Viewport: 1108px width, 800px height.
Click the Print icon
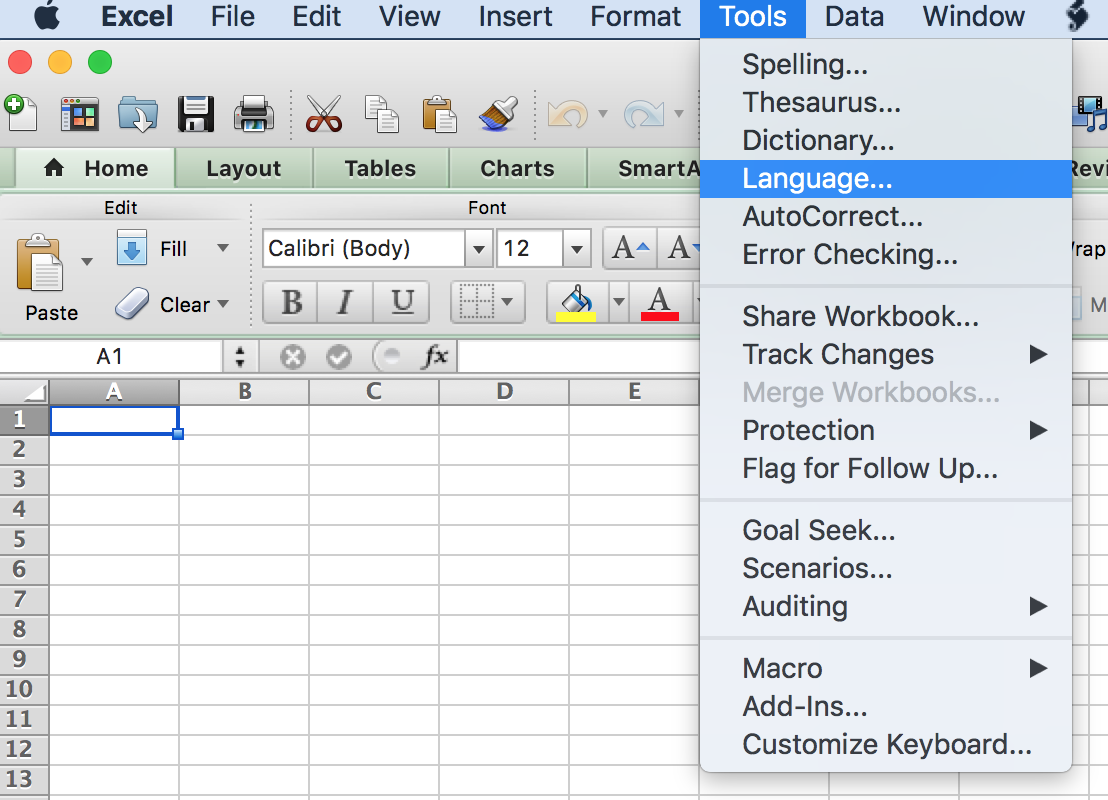point(254,114)
